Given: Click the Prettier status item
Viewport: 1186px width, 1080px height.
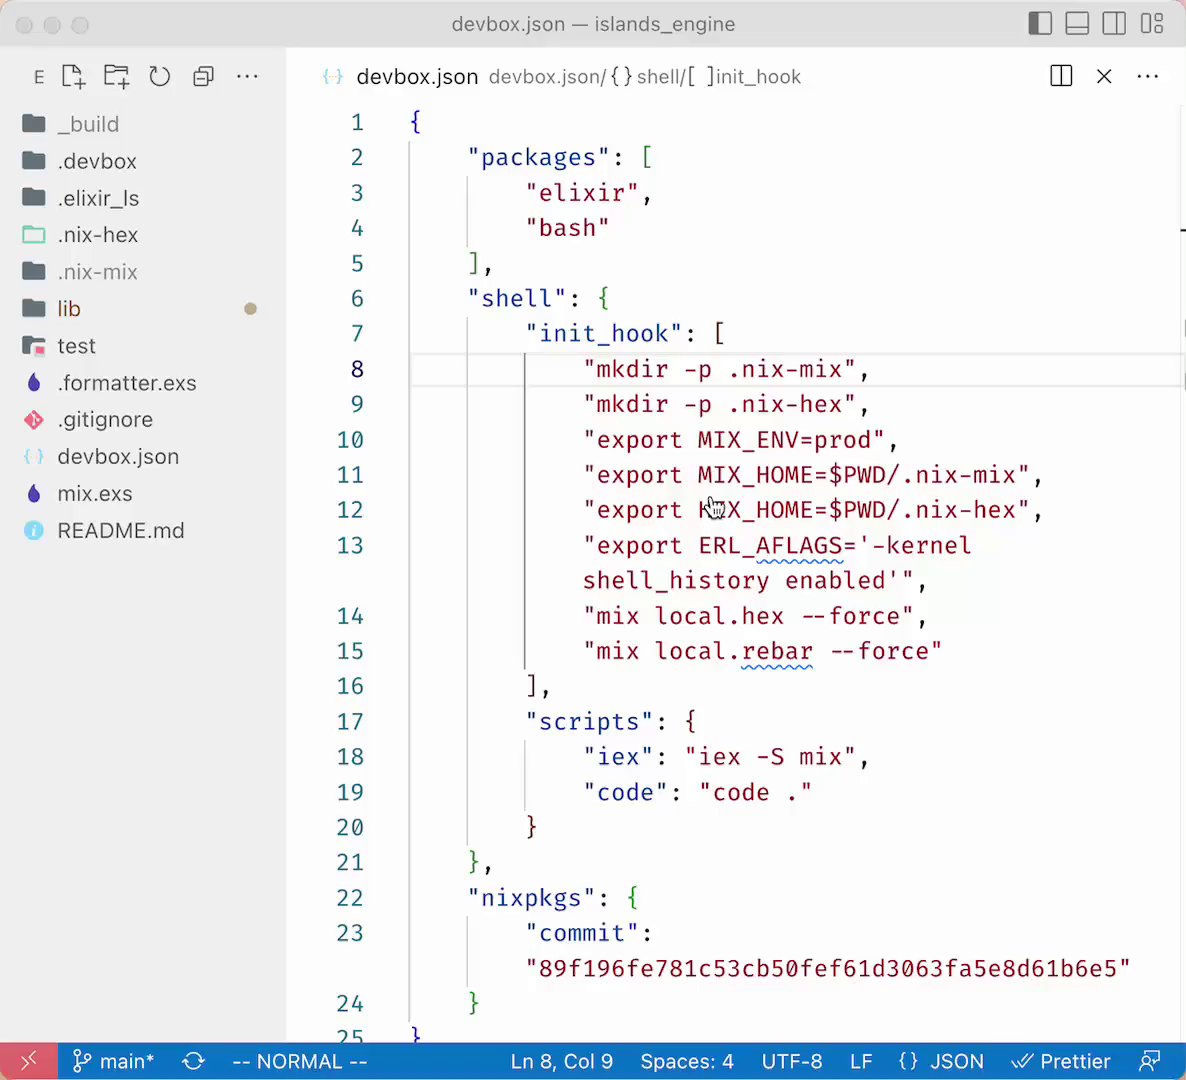Looking at the screenshot, I should coord(1061,1061).
